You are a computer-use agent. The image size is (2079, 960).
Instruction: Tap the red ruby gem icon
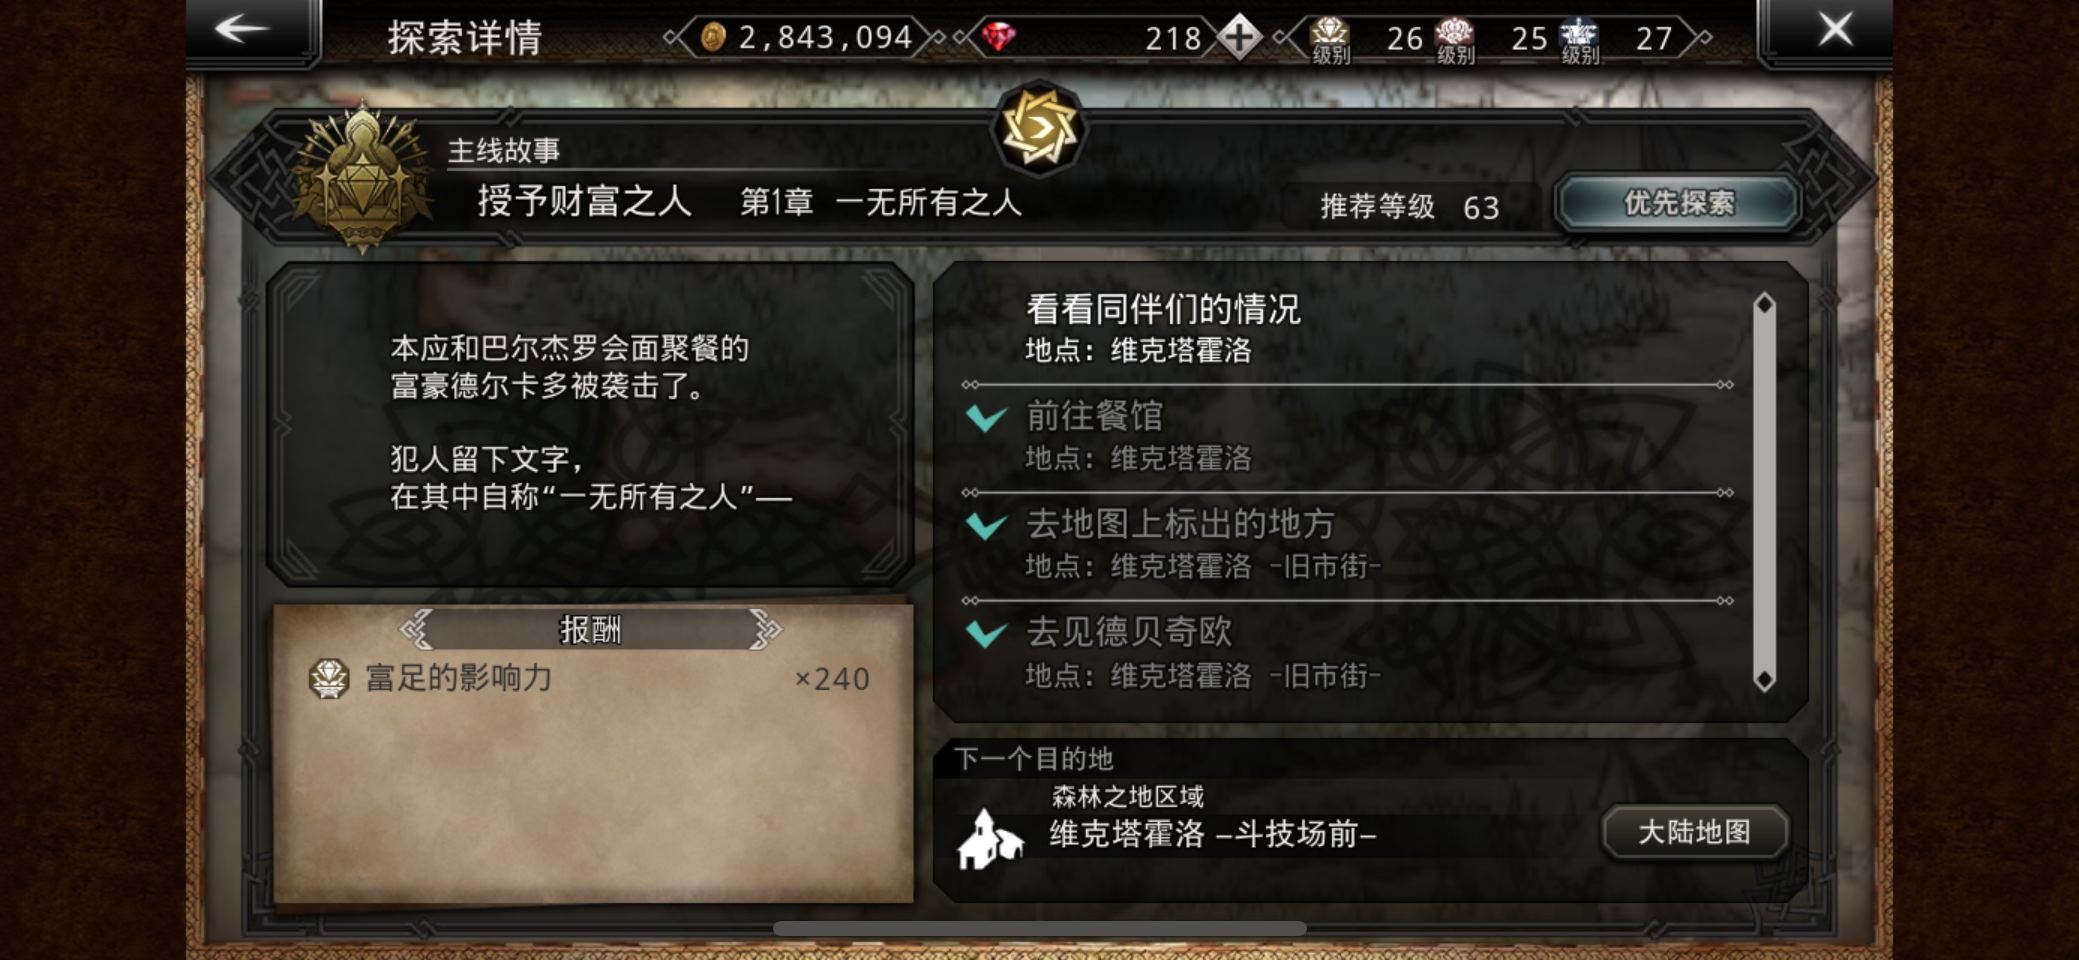[x=998, y=38]
